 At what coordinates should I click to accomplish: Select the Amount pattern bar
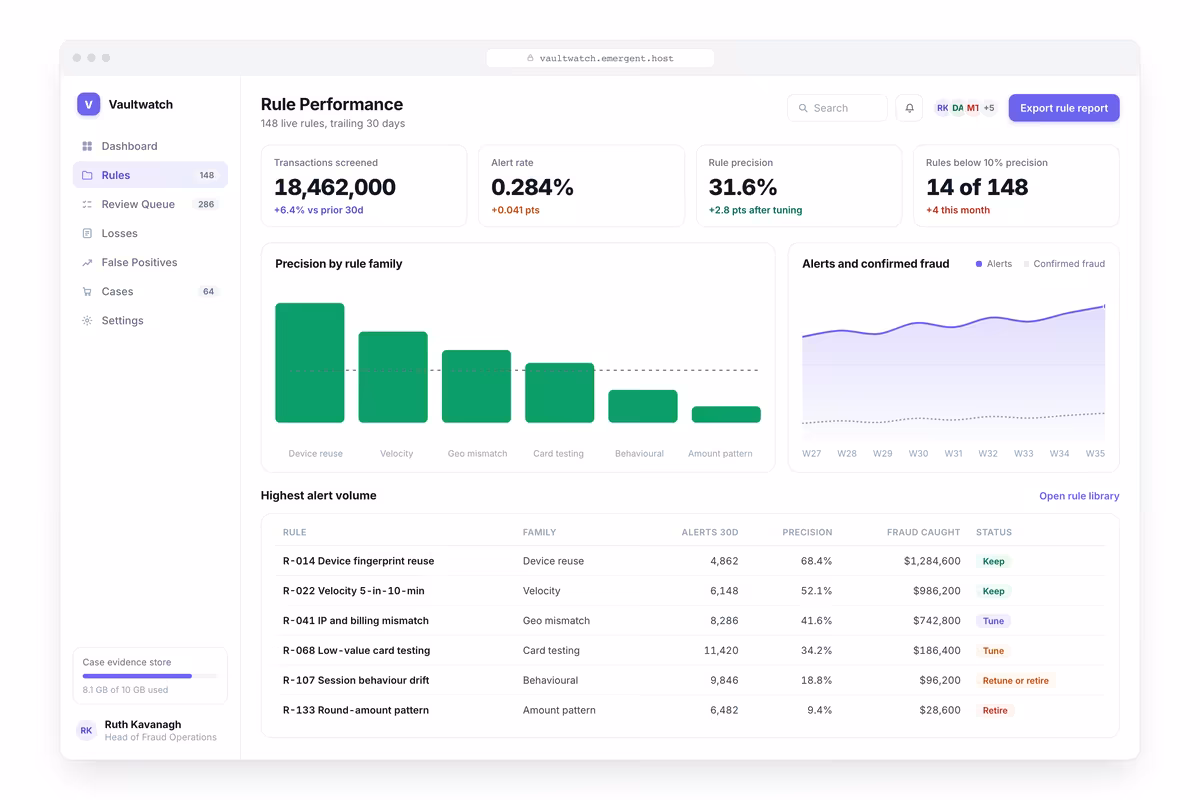point(726,414)
